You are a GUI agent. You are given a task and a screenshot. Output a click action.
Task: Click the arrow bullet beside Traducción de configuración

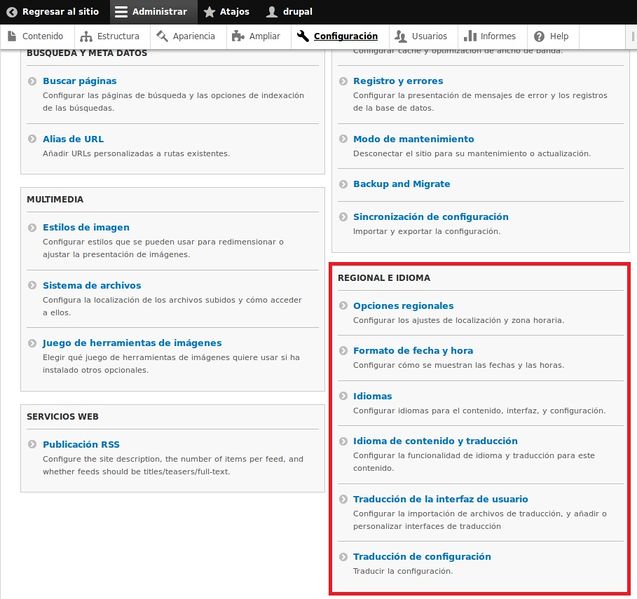[x=343, y=557]
